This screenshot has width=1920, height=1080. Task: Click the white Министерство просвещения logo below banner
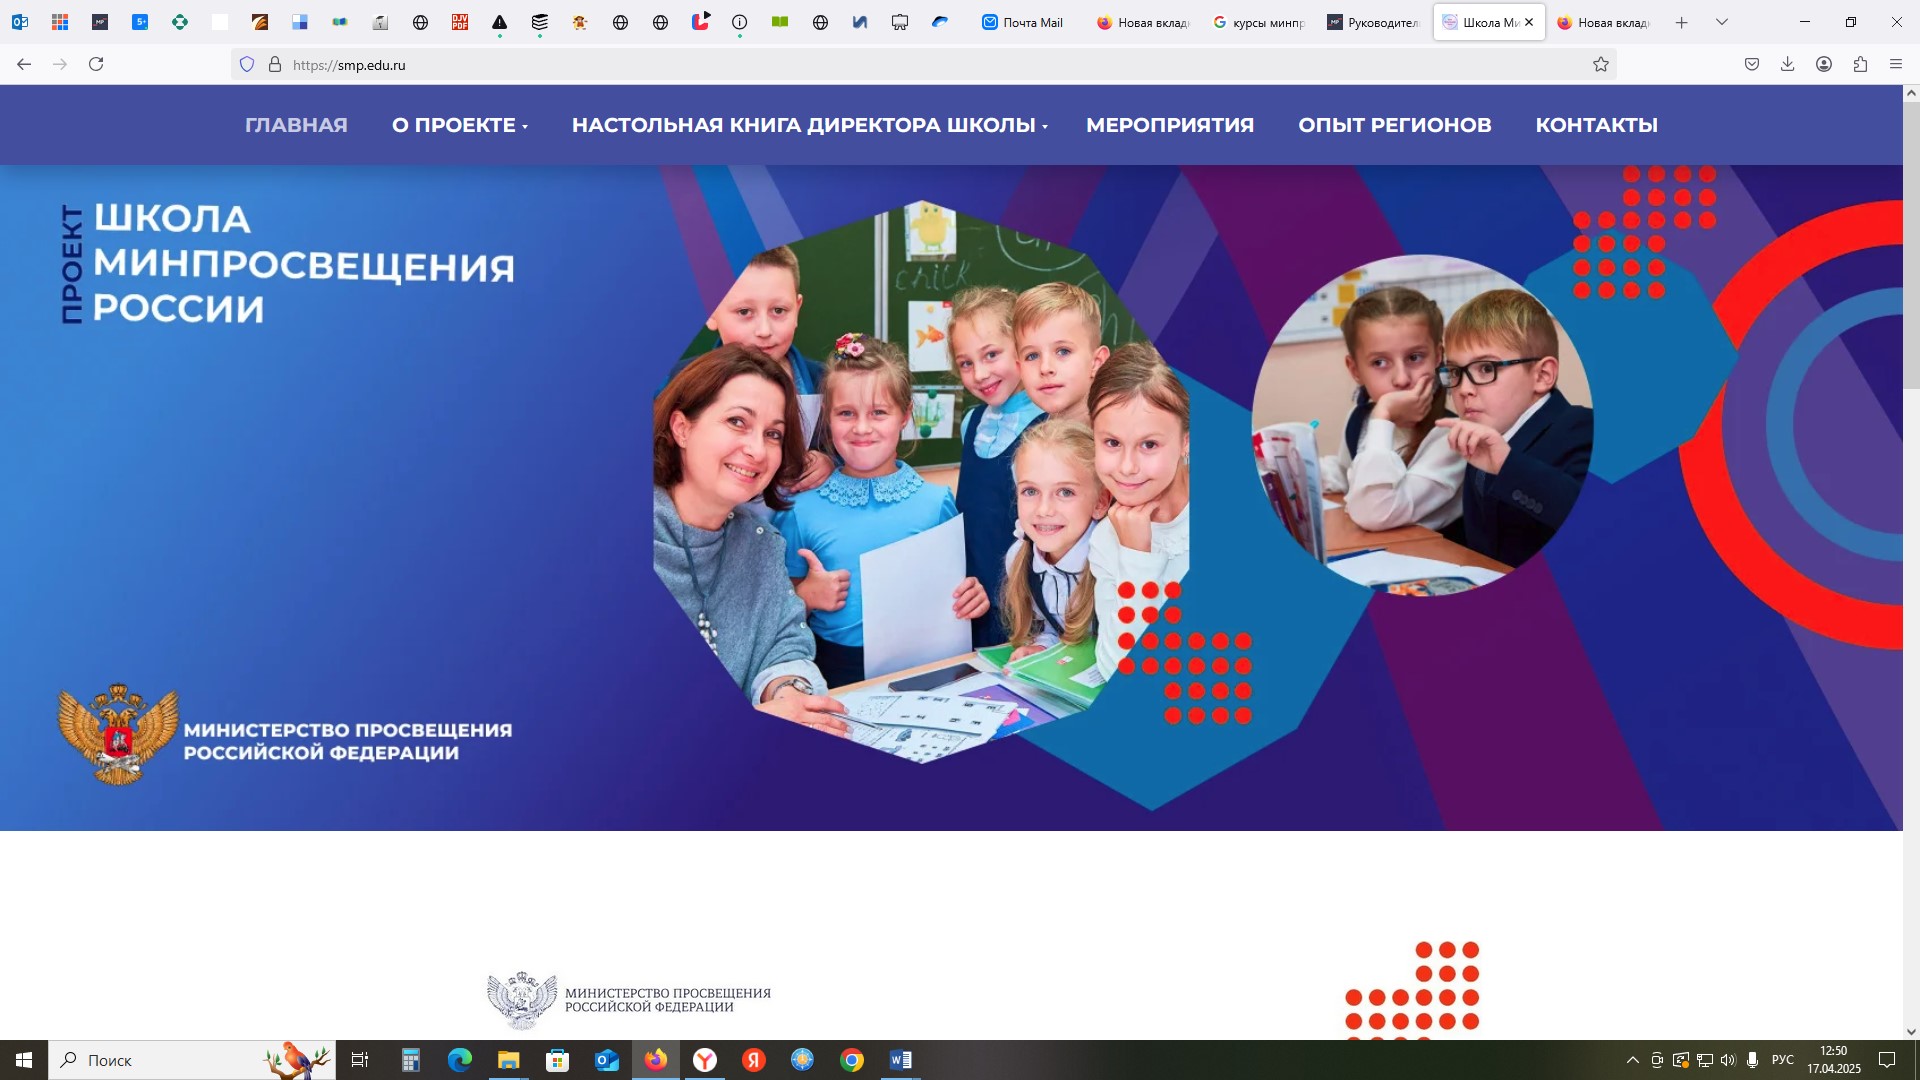[x=629, y=1000]
